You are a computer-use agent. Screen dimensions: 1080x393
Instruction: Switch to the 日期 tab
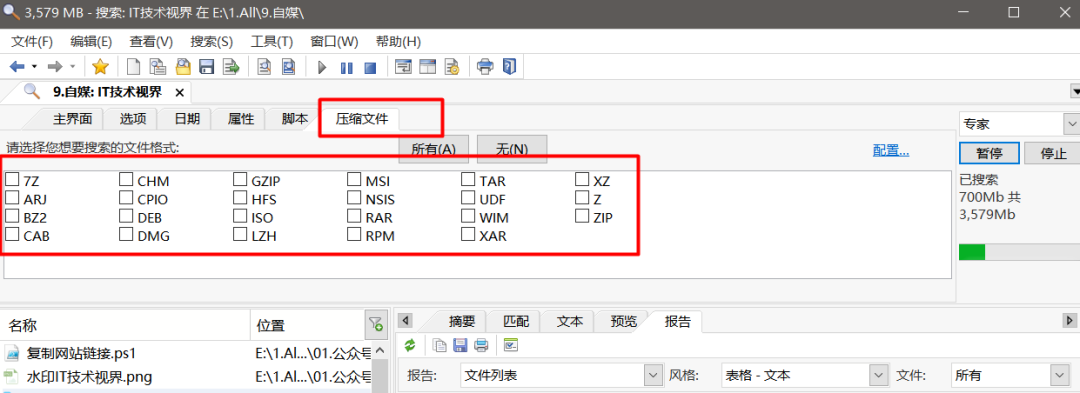[187, 118]
